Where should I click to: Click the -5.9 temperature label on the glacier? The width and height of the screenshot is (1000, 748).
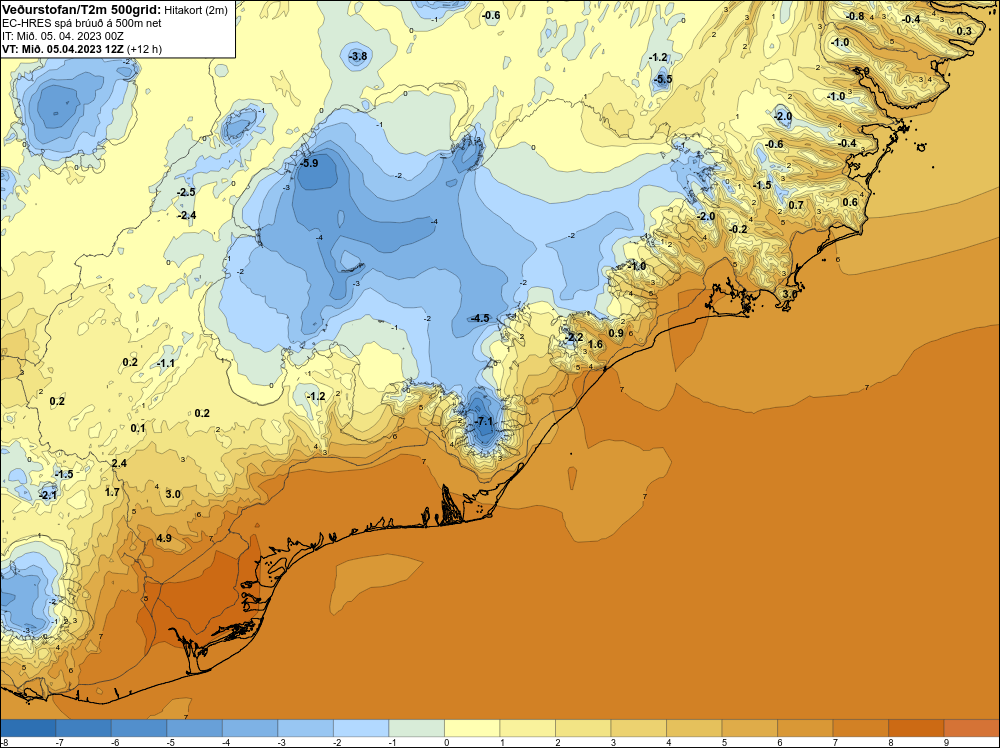pyautogui.click(x=309, y=163)
